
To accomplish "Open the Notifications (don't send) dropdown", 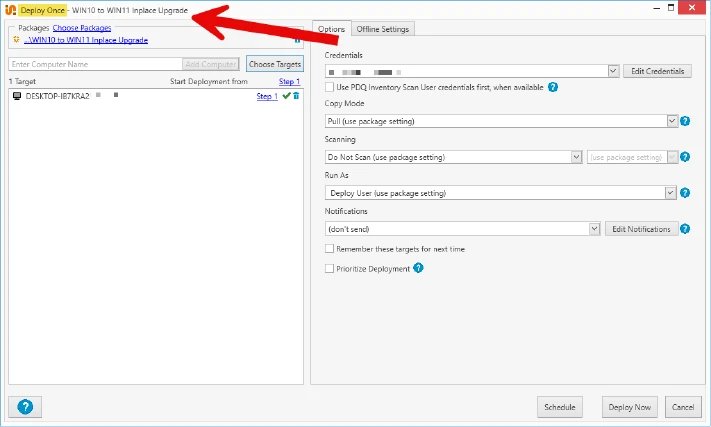I will [594, 229].
